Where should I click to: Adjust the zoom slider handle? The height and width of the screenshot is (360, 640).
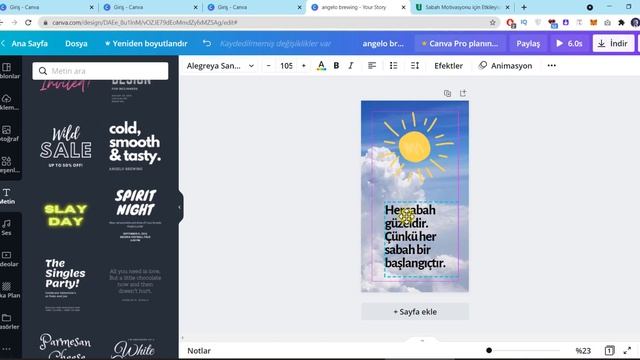(x=489, y=350)
